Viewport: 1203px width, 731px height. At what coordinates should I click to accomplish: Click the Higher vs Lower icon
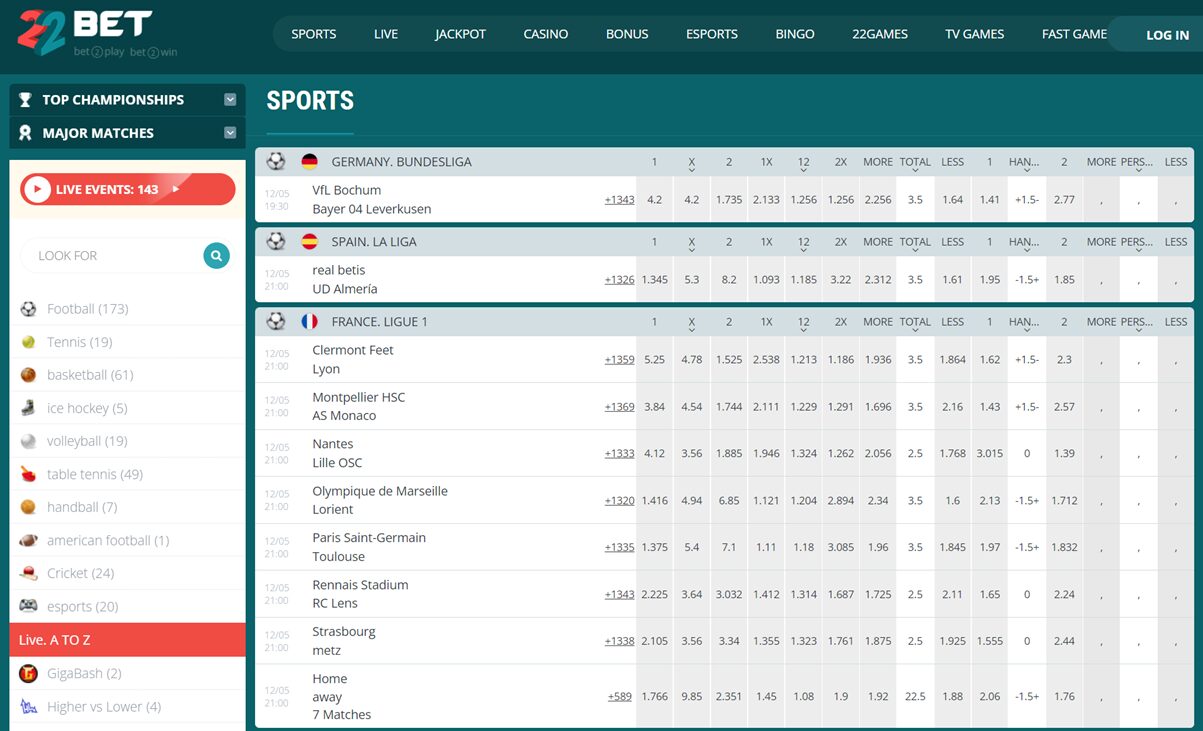coord(29,706)
